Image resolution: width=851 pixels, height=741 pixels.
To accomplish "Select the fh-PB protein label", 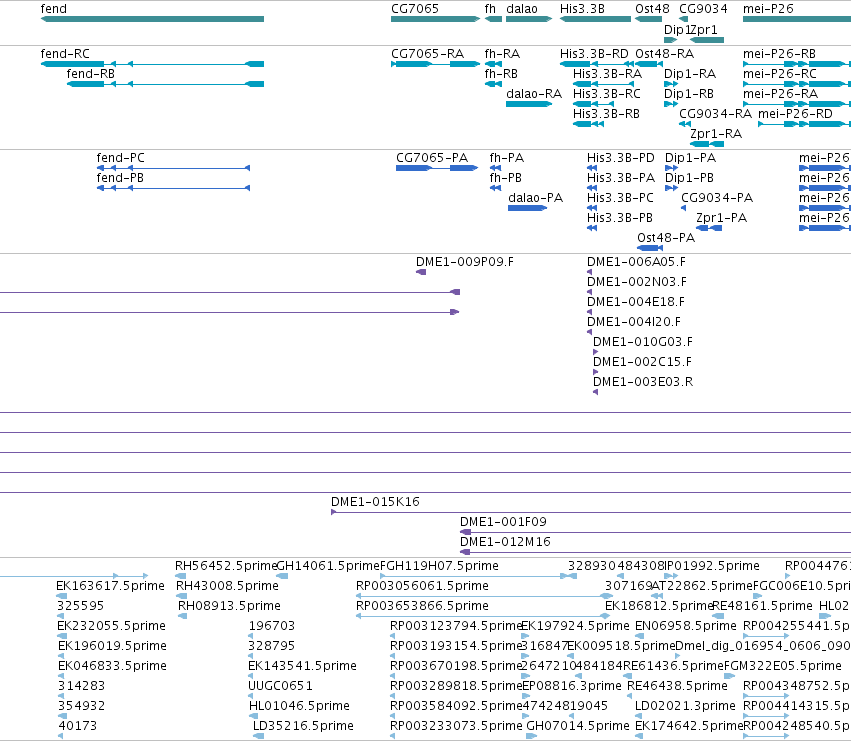I will [505, 178].
